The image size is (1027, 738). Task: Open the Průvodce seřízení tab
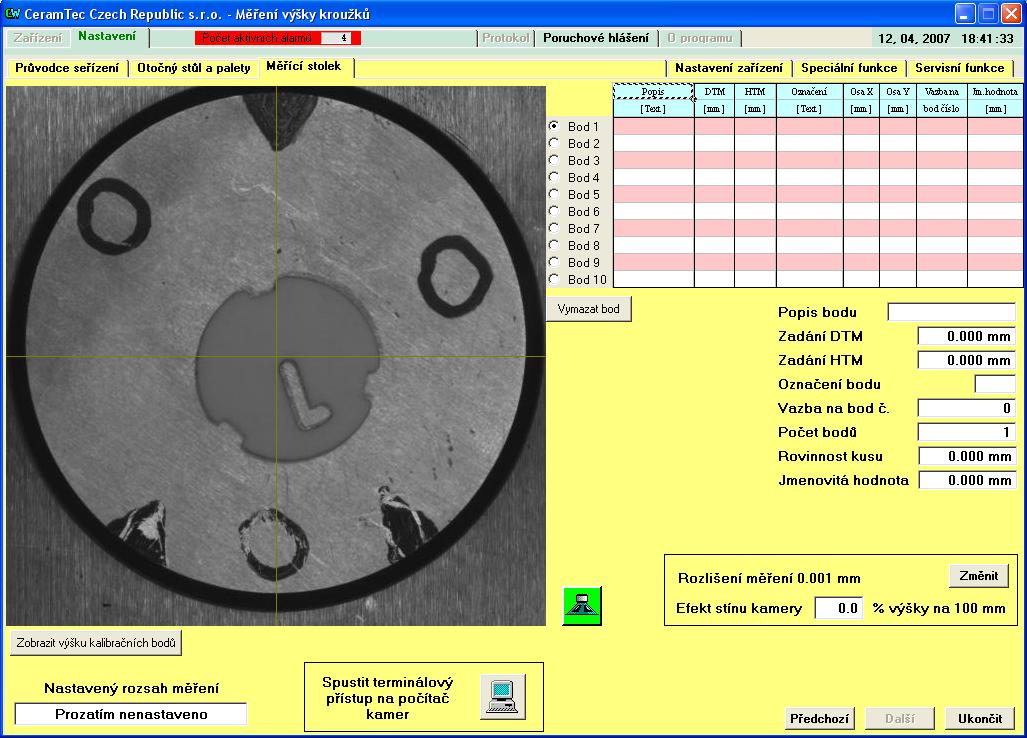coord(67,68)
